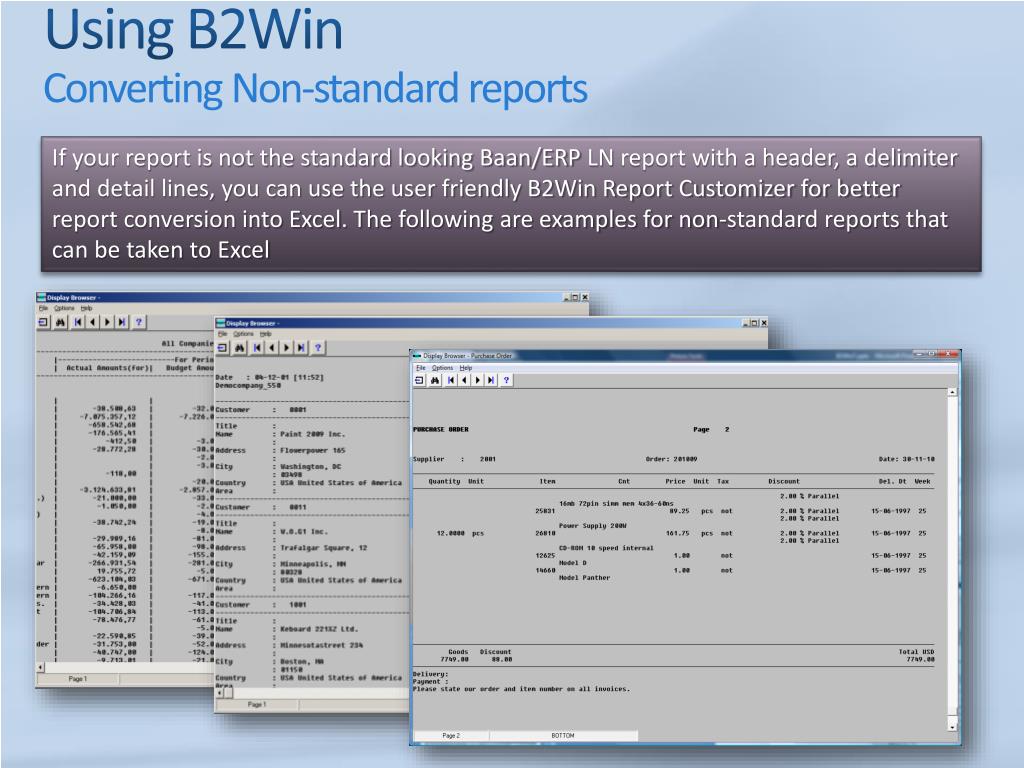Click 'Supplier : 2001' text
Image resolution: width=1024 pixels, height=768 pixels.
454,459
